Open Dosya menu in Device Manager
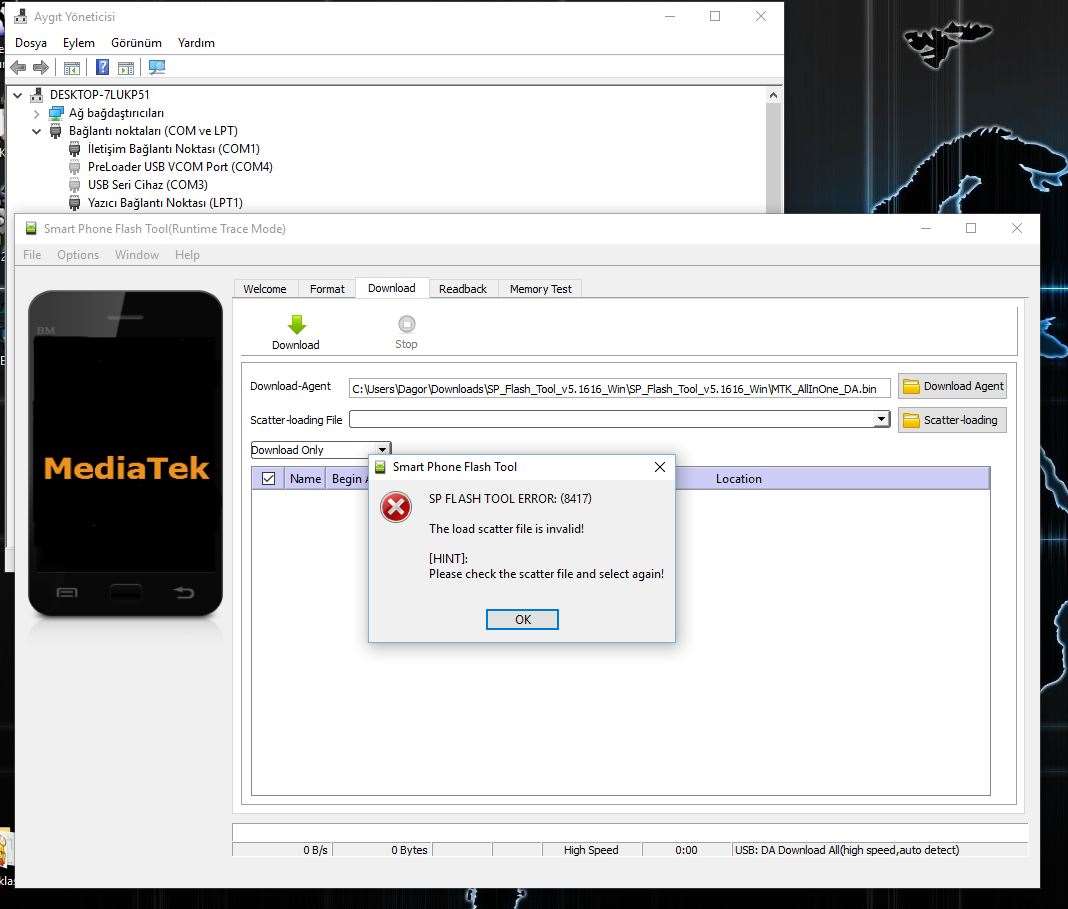1068x909 pixels. point(31,43)
